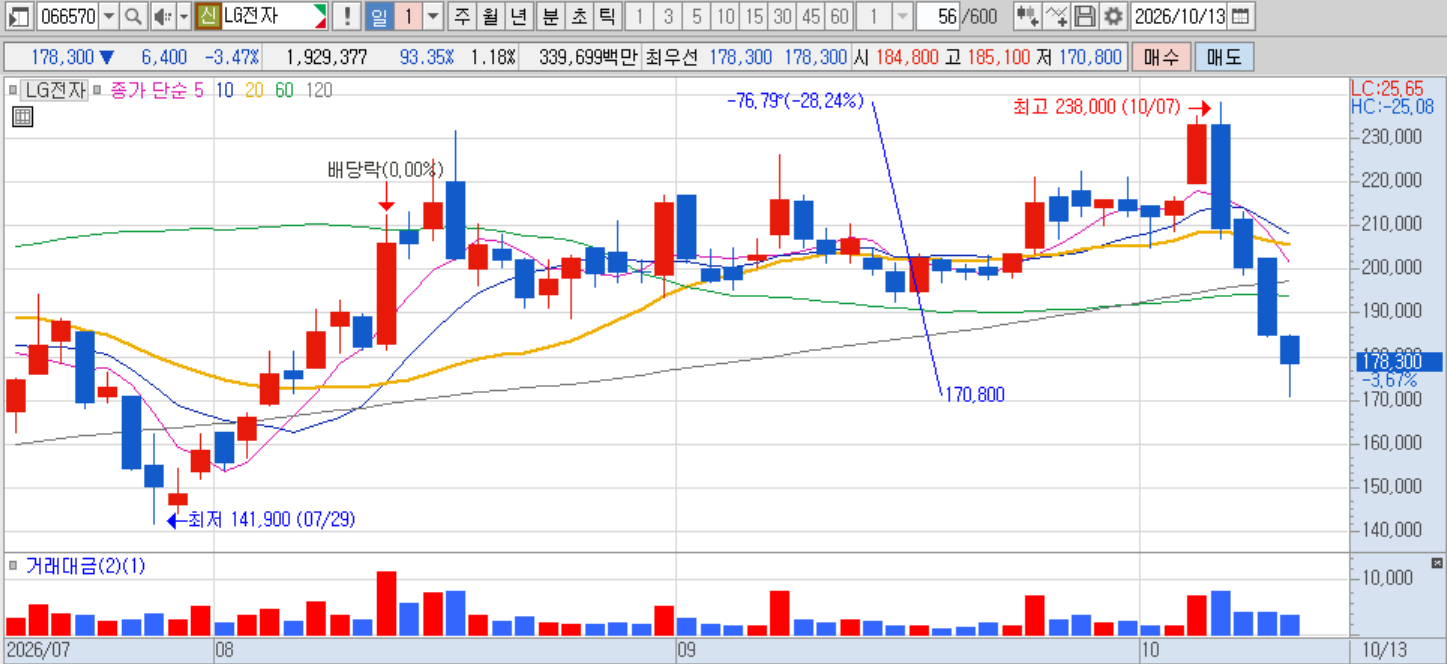Open the disabled interval dropdown after 60

point(902,16)
